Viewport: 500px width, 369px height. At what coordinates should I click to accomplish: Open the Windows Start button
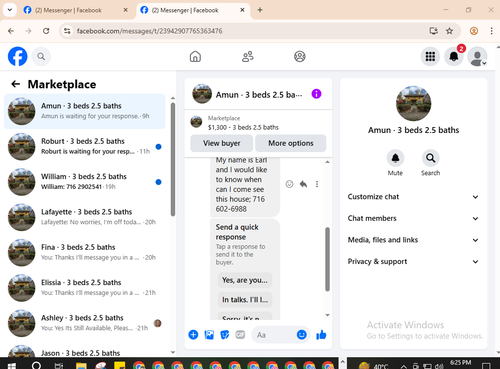coord(12,366)
